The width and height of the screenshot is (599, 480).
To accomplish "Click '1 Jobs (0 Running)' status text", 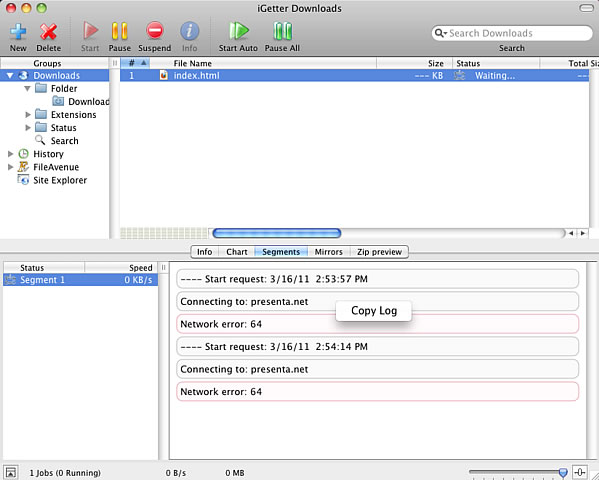I will (x=65, y=473).
